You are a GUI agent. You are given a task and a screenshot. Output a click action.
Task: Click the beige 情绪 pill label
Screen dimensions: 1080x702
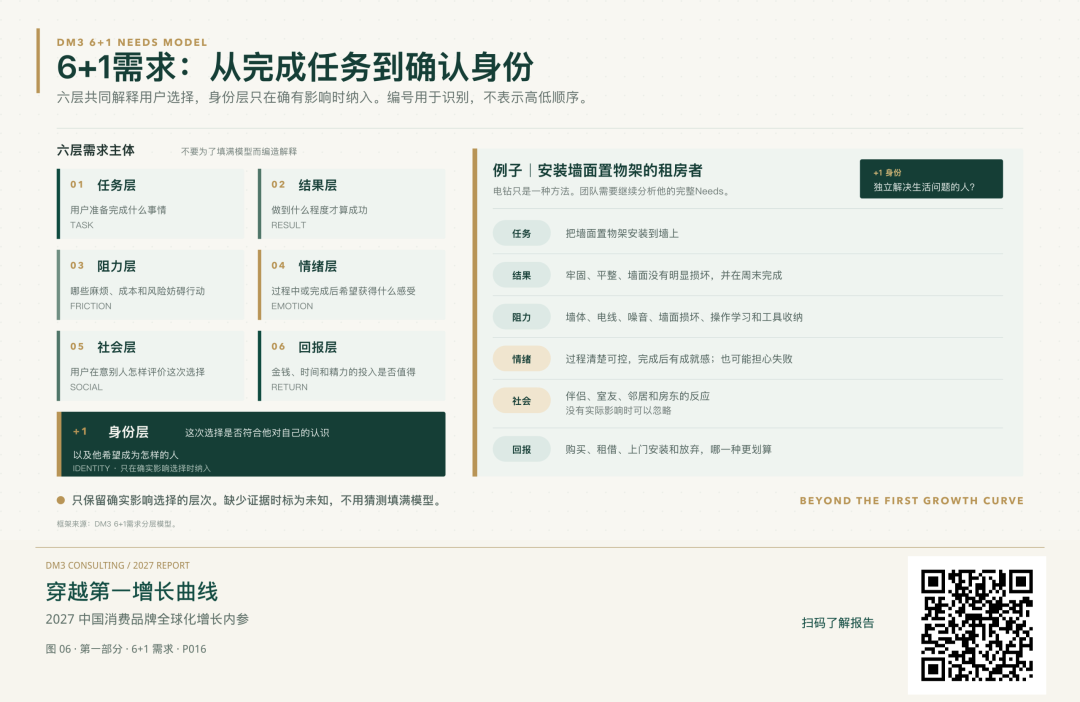point(521,359)
